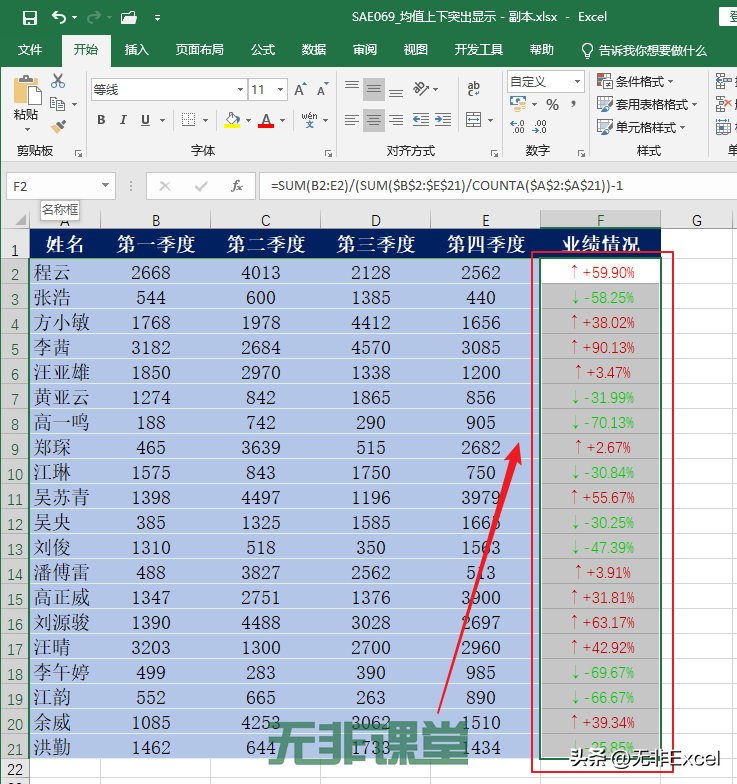Screen dimensions: 737x784
Task: Toggle align text right
Action: pyautogui.click(x=396, y=120)
